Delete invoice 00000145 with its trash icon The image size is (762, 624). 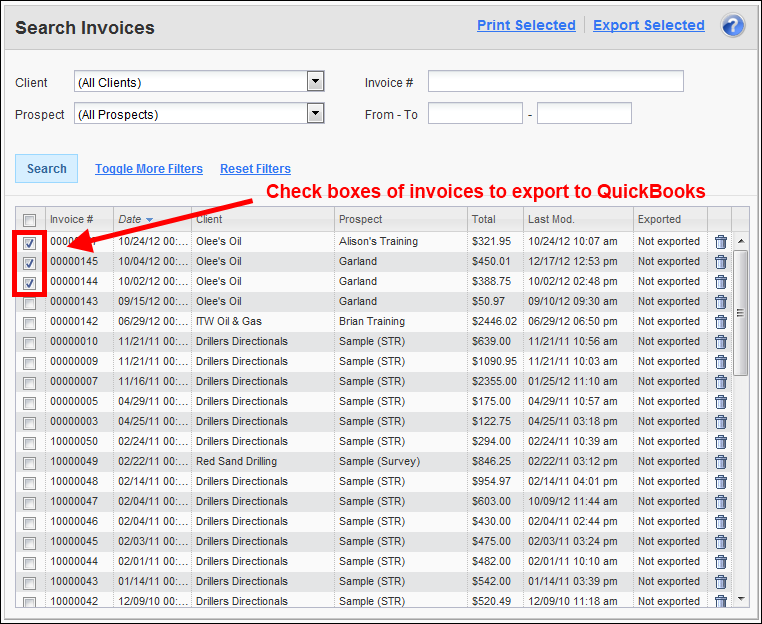tap(720, 262)
